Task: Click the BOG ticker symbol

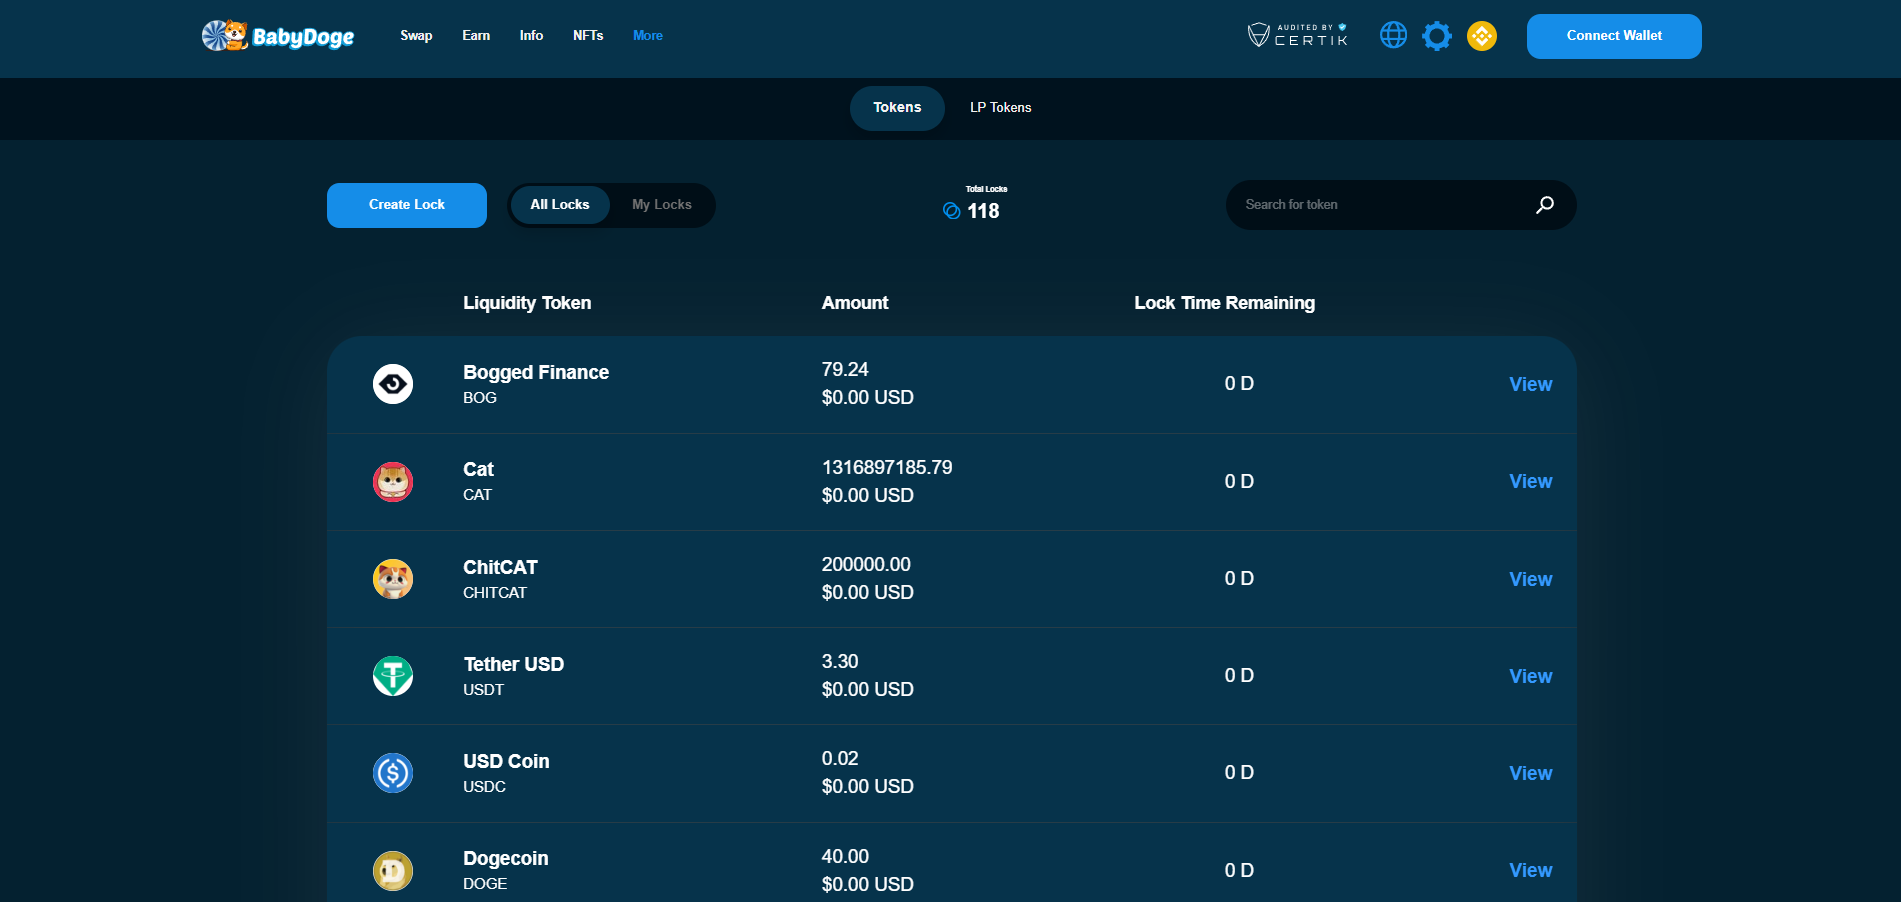Action: 480,398
